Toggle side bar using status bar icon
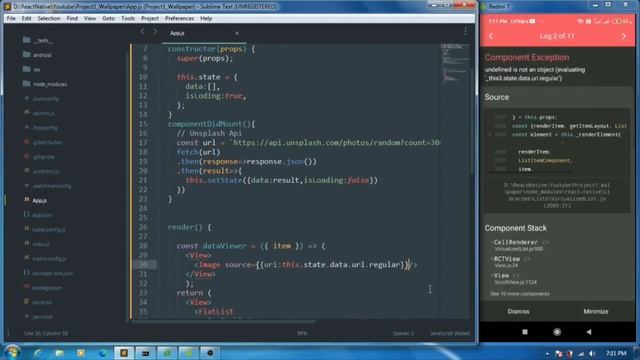This screenshot has height=360, width=640. click(9, 333)
